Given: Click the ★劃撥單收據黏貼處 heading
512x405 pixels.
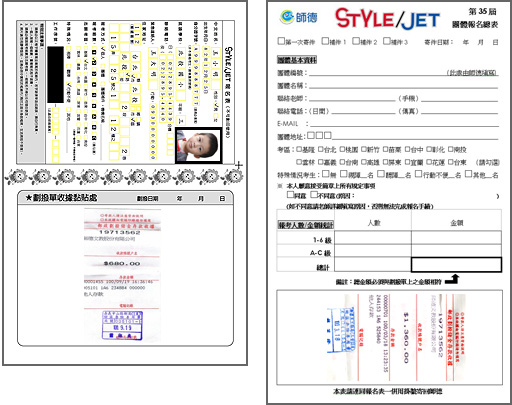Looking at the screenshot, I should click(61, 198).
